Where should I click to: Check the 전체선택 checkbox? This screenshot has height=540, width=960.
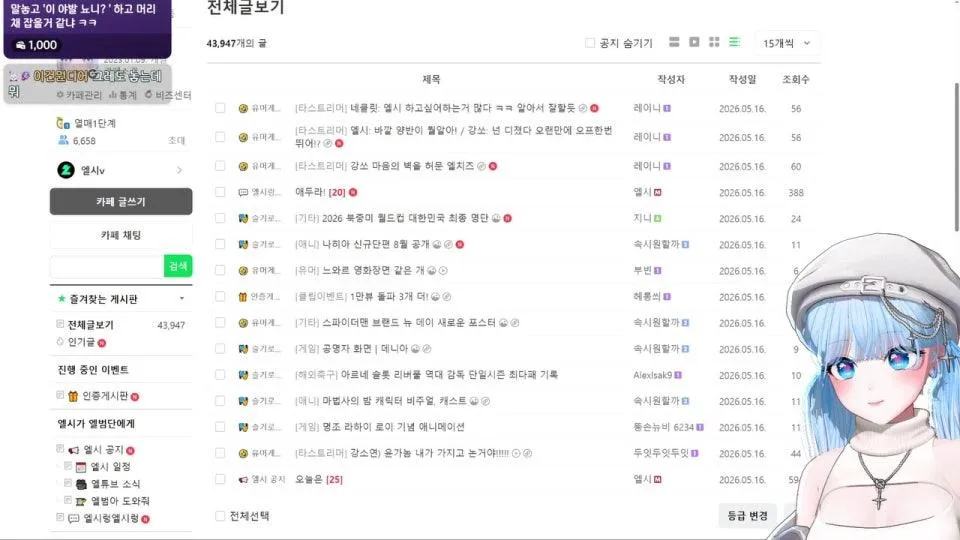[220, 516]
